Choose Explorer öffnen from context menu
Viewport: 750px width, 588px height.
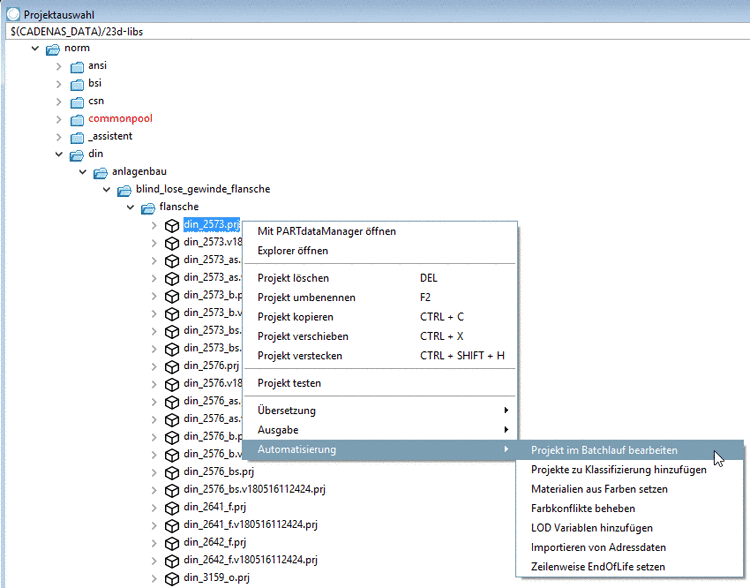(x=380, y=251)
